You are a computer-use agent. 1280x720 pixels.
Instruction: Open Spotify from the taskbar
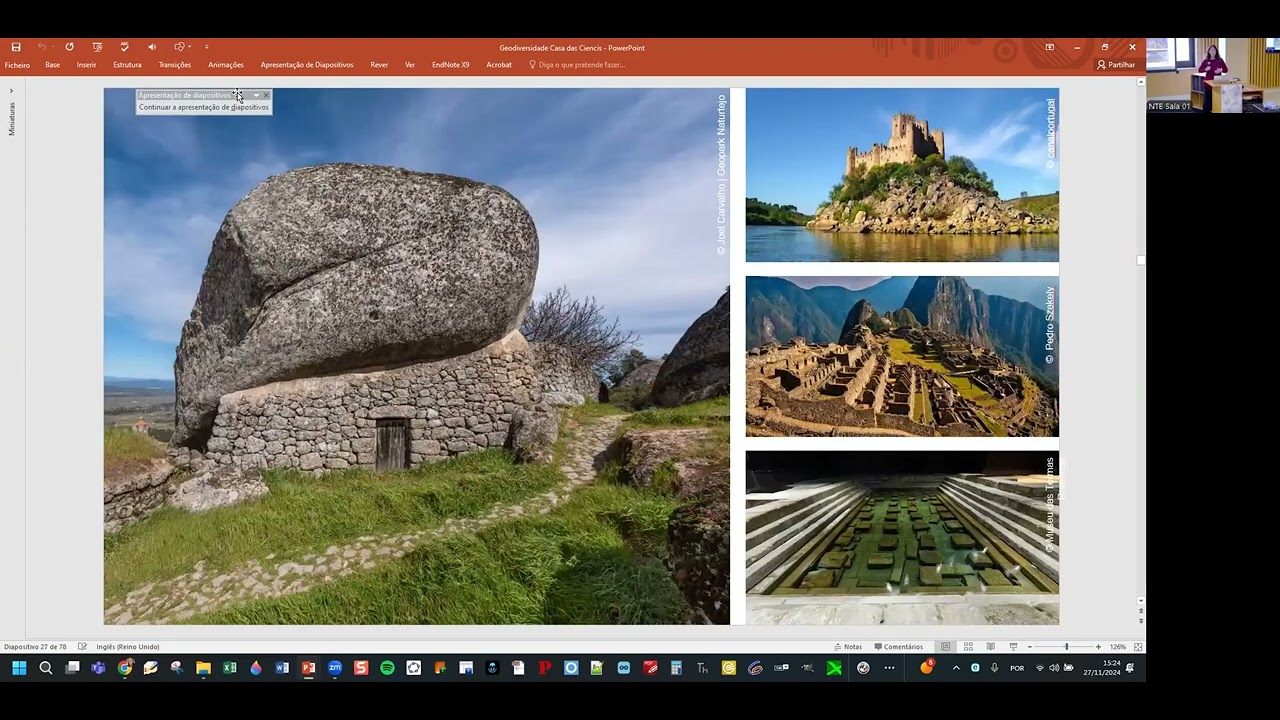(387, 668)
